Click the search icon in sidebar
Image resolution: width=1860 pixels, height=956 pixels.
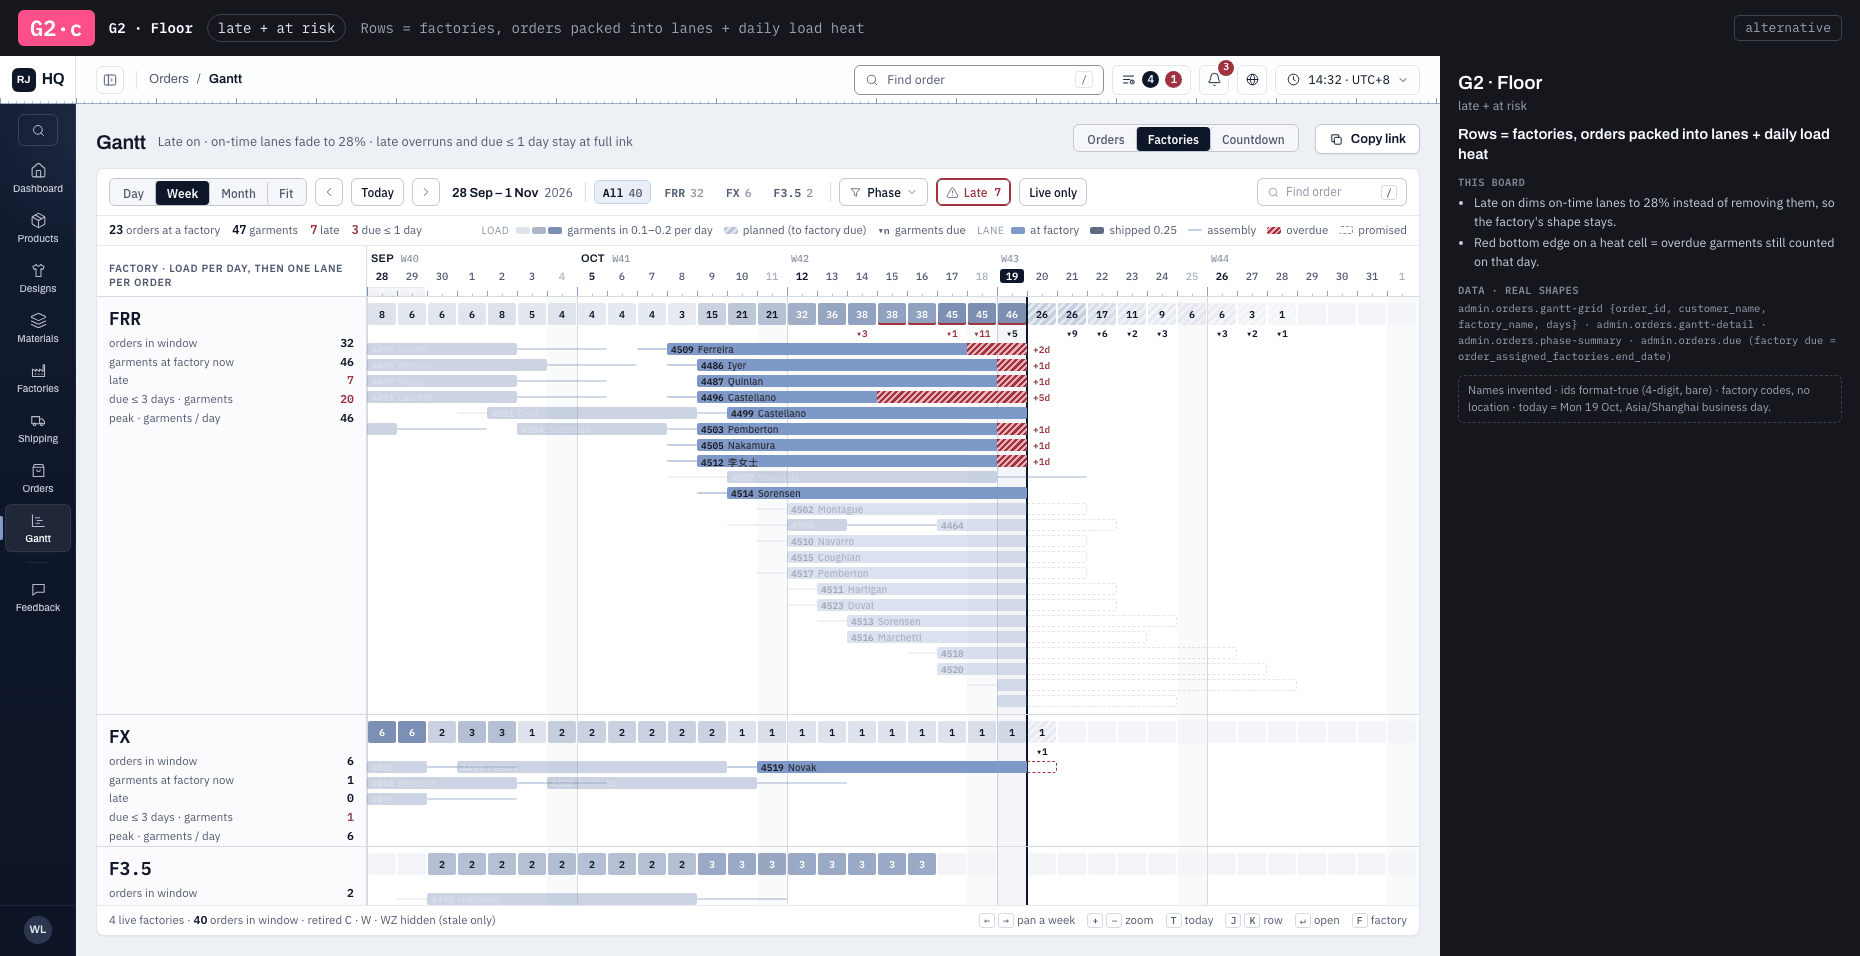(38, 130)
